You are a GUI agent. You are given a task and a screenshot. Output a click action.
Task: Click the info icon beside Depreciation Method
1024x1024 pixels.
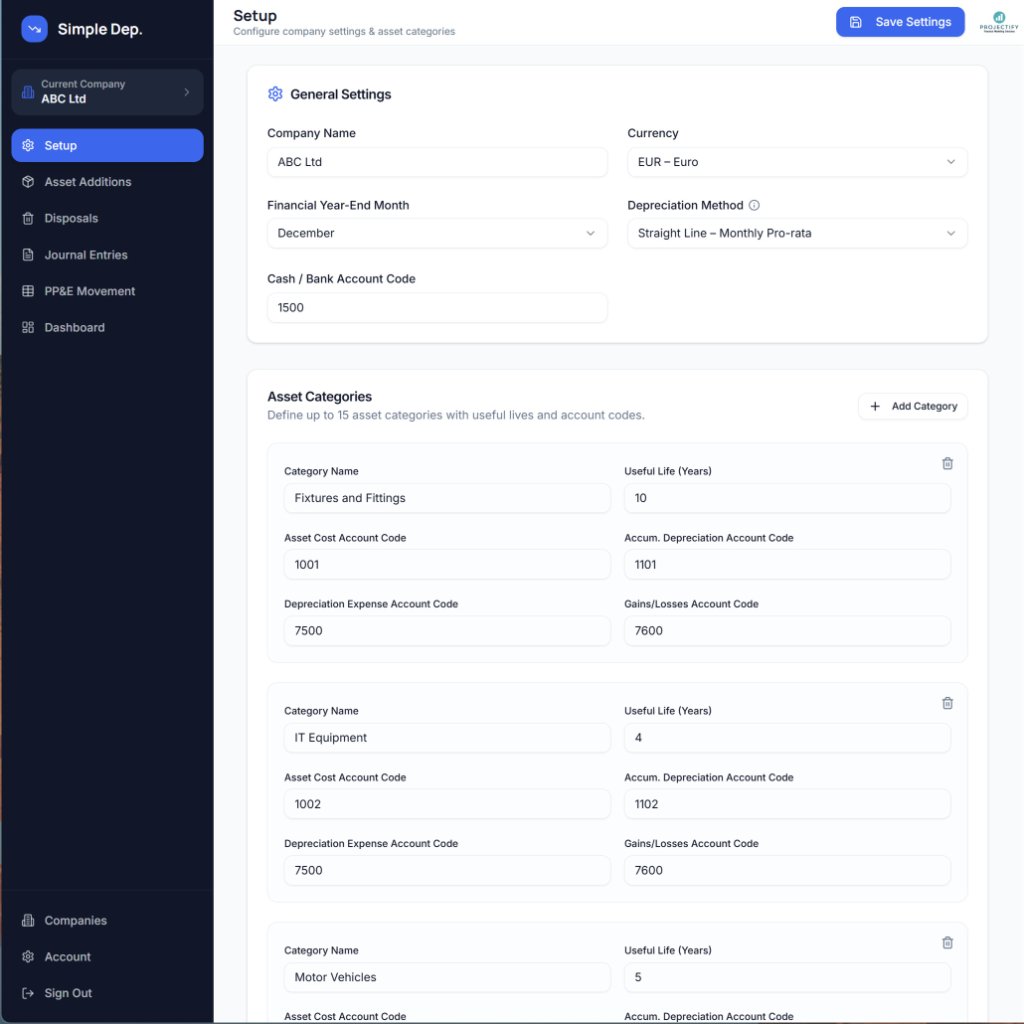(x=754, y=205)
